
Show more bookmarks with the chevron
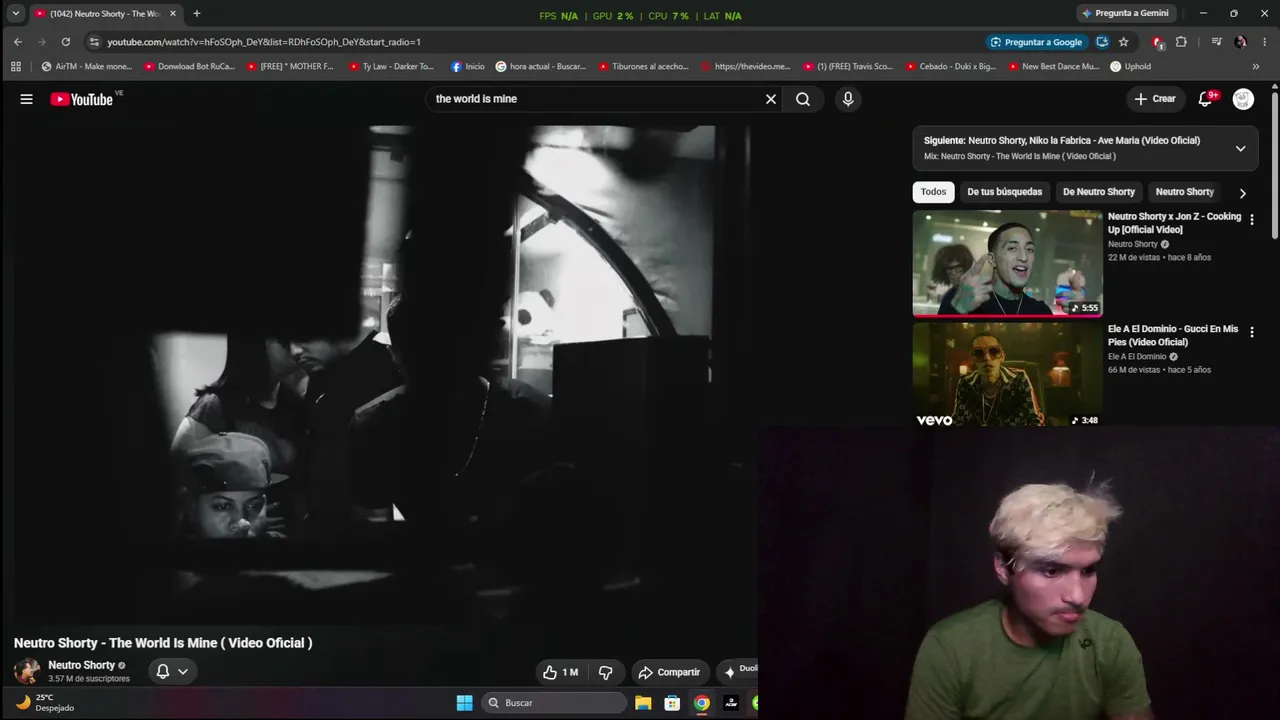pos(1256,67)
